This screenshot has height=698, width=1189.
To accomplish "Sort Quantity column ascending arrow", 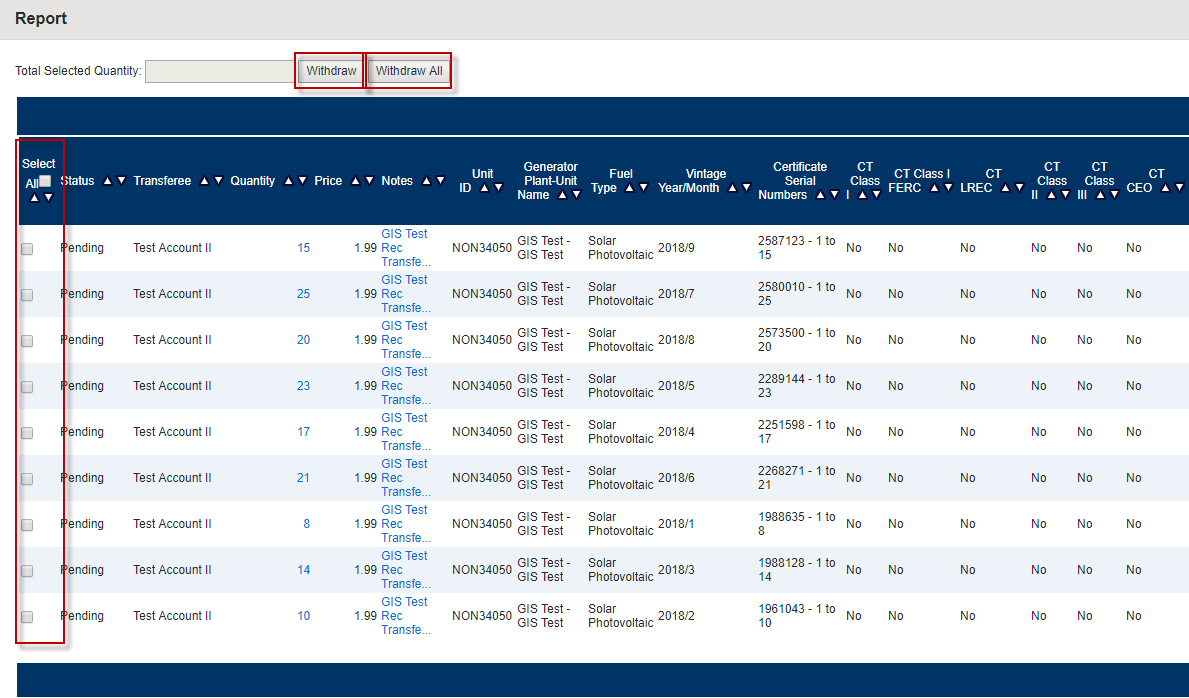I will point(287,181).
